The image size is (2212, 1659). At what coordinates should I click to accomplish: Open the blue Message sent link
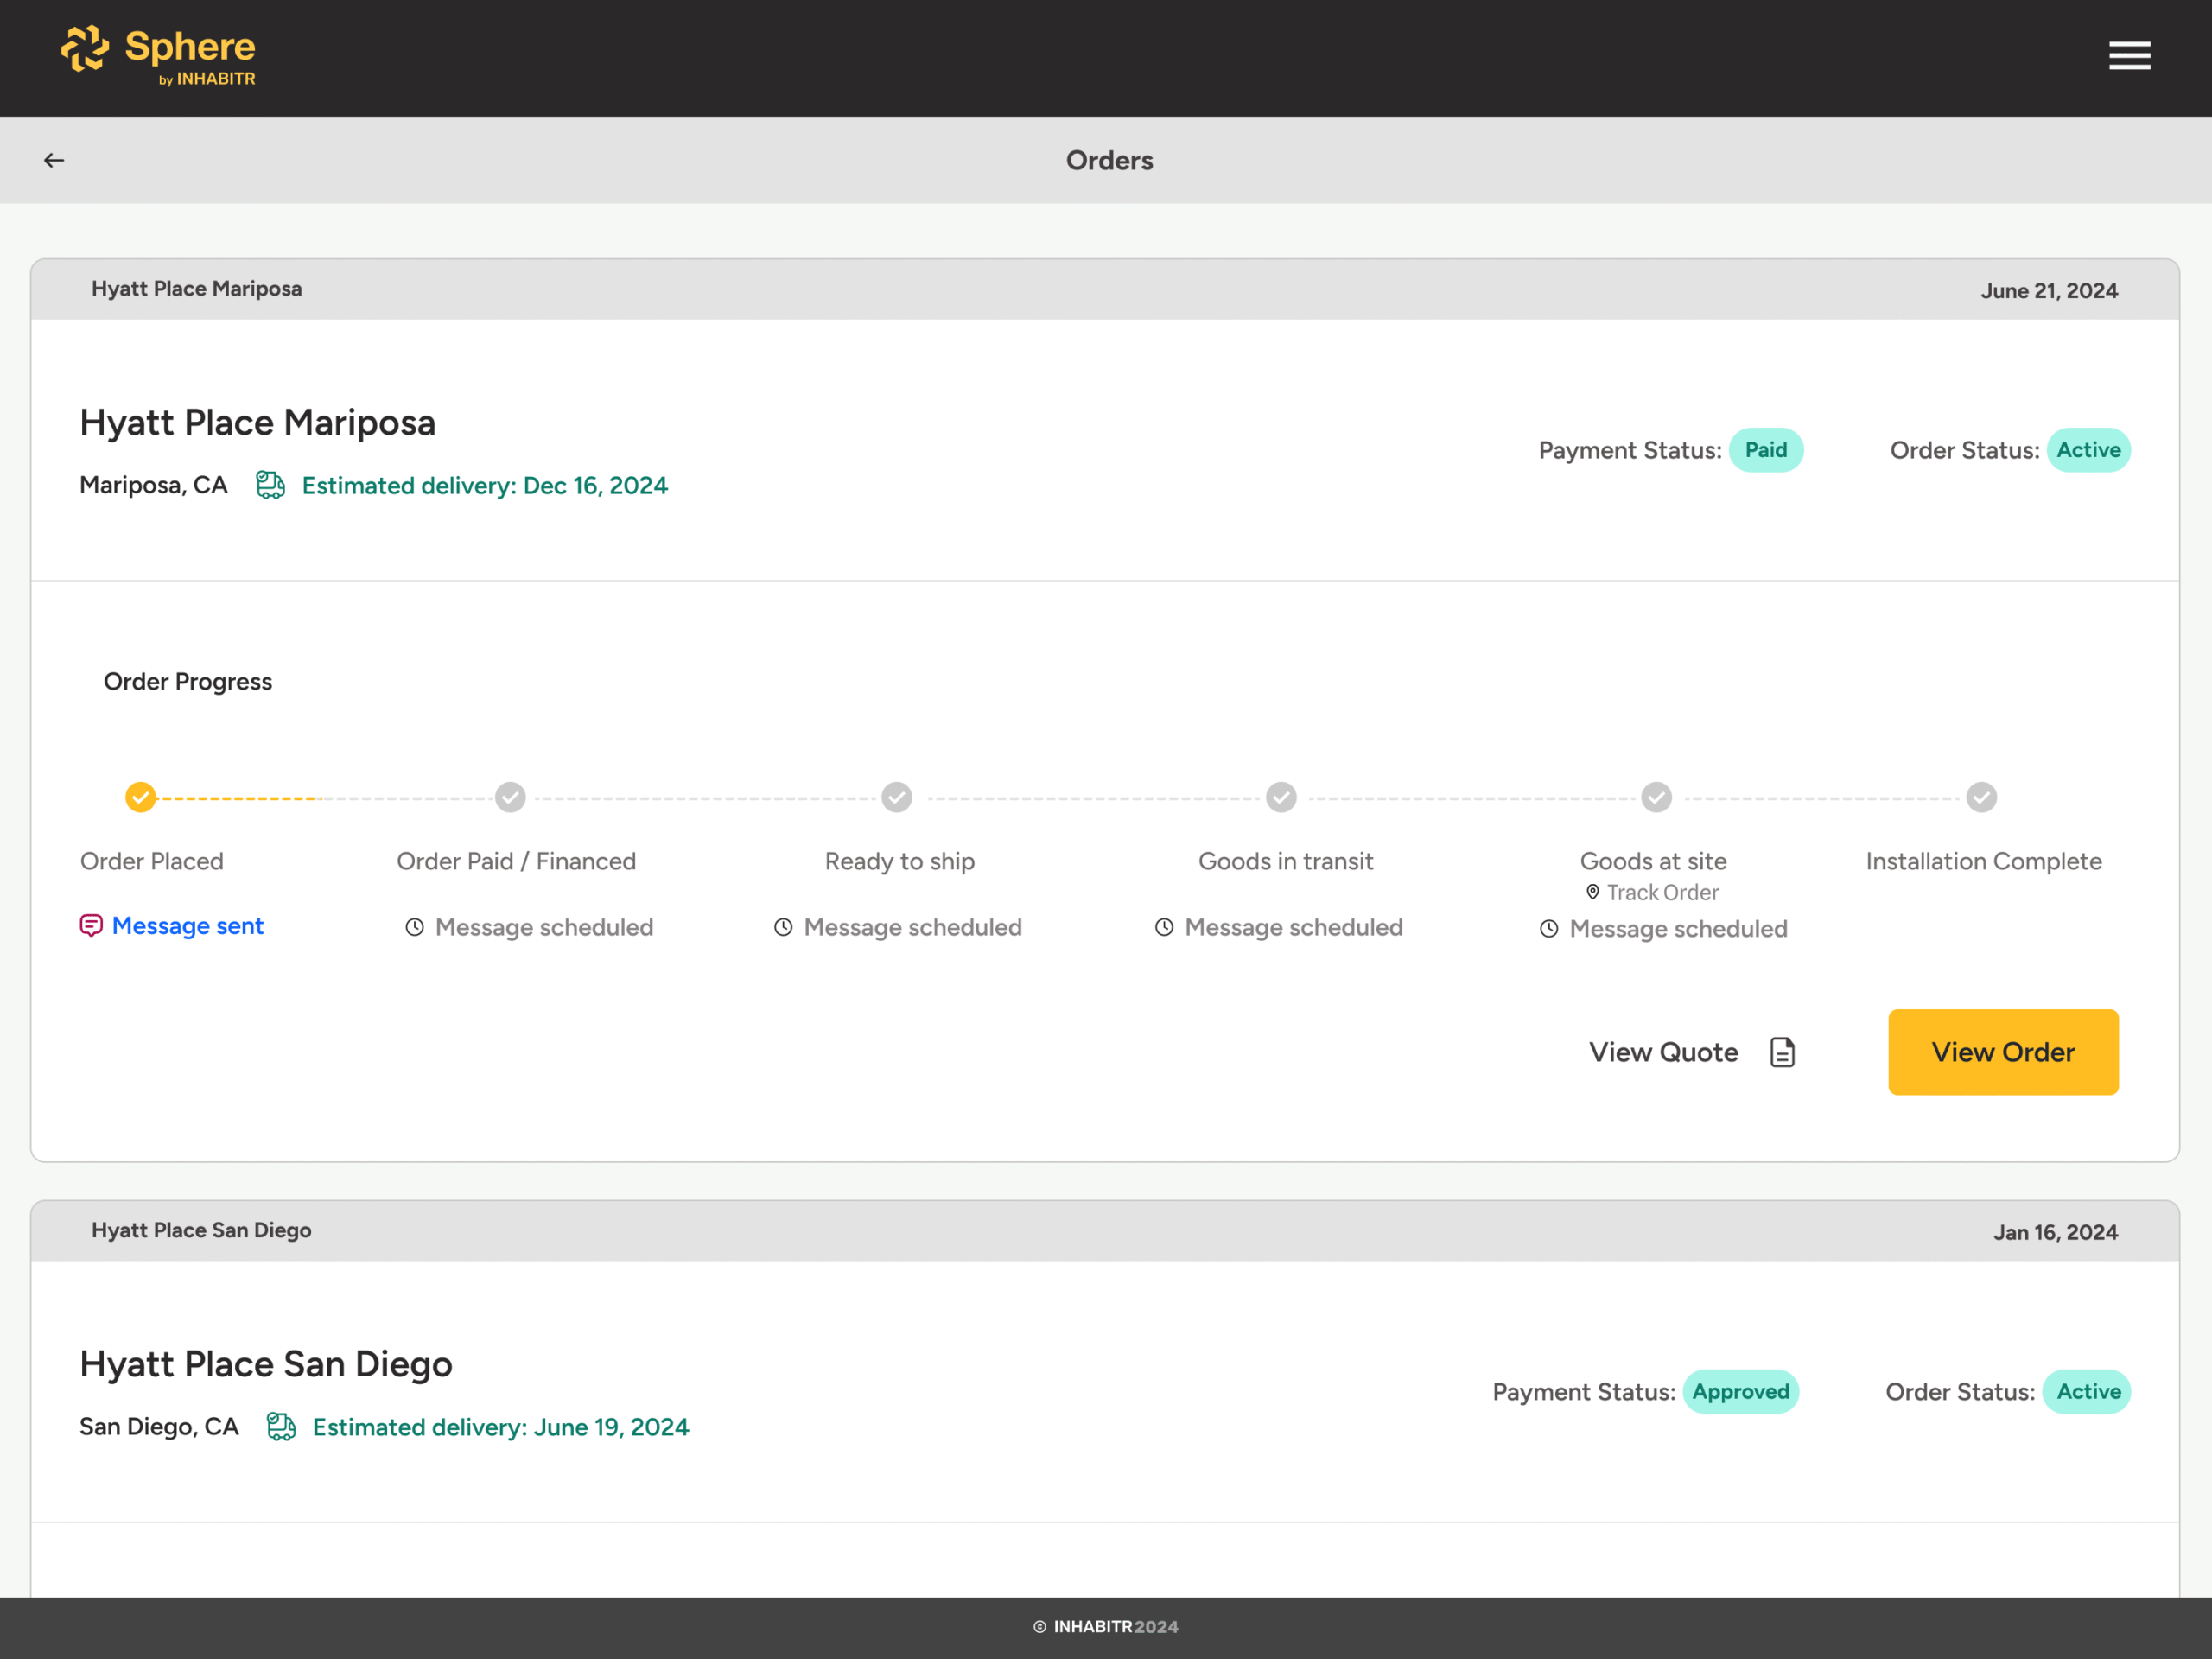[188, 926]
